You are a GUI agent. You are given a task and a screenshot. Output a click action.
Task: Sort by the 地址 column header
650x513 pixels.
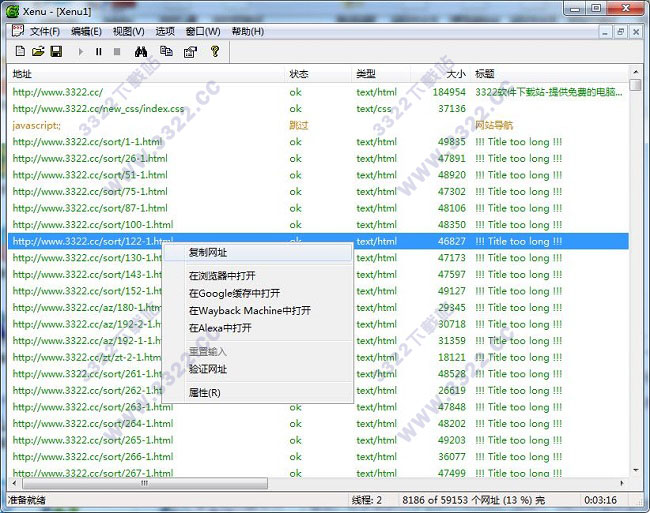22,74
